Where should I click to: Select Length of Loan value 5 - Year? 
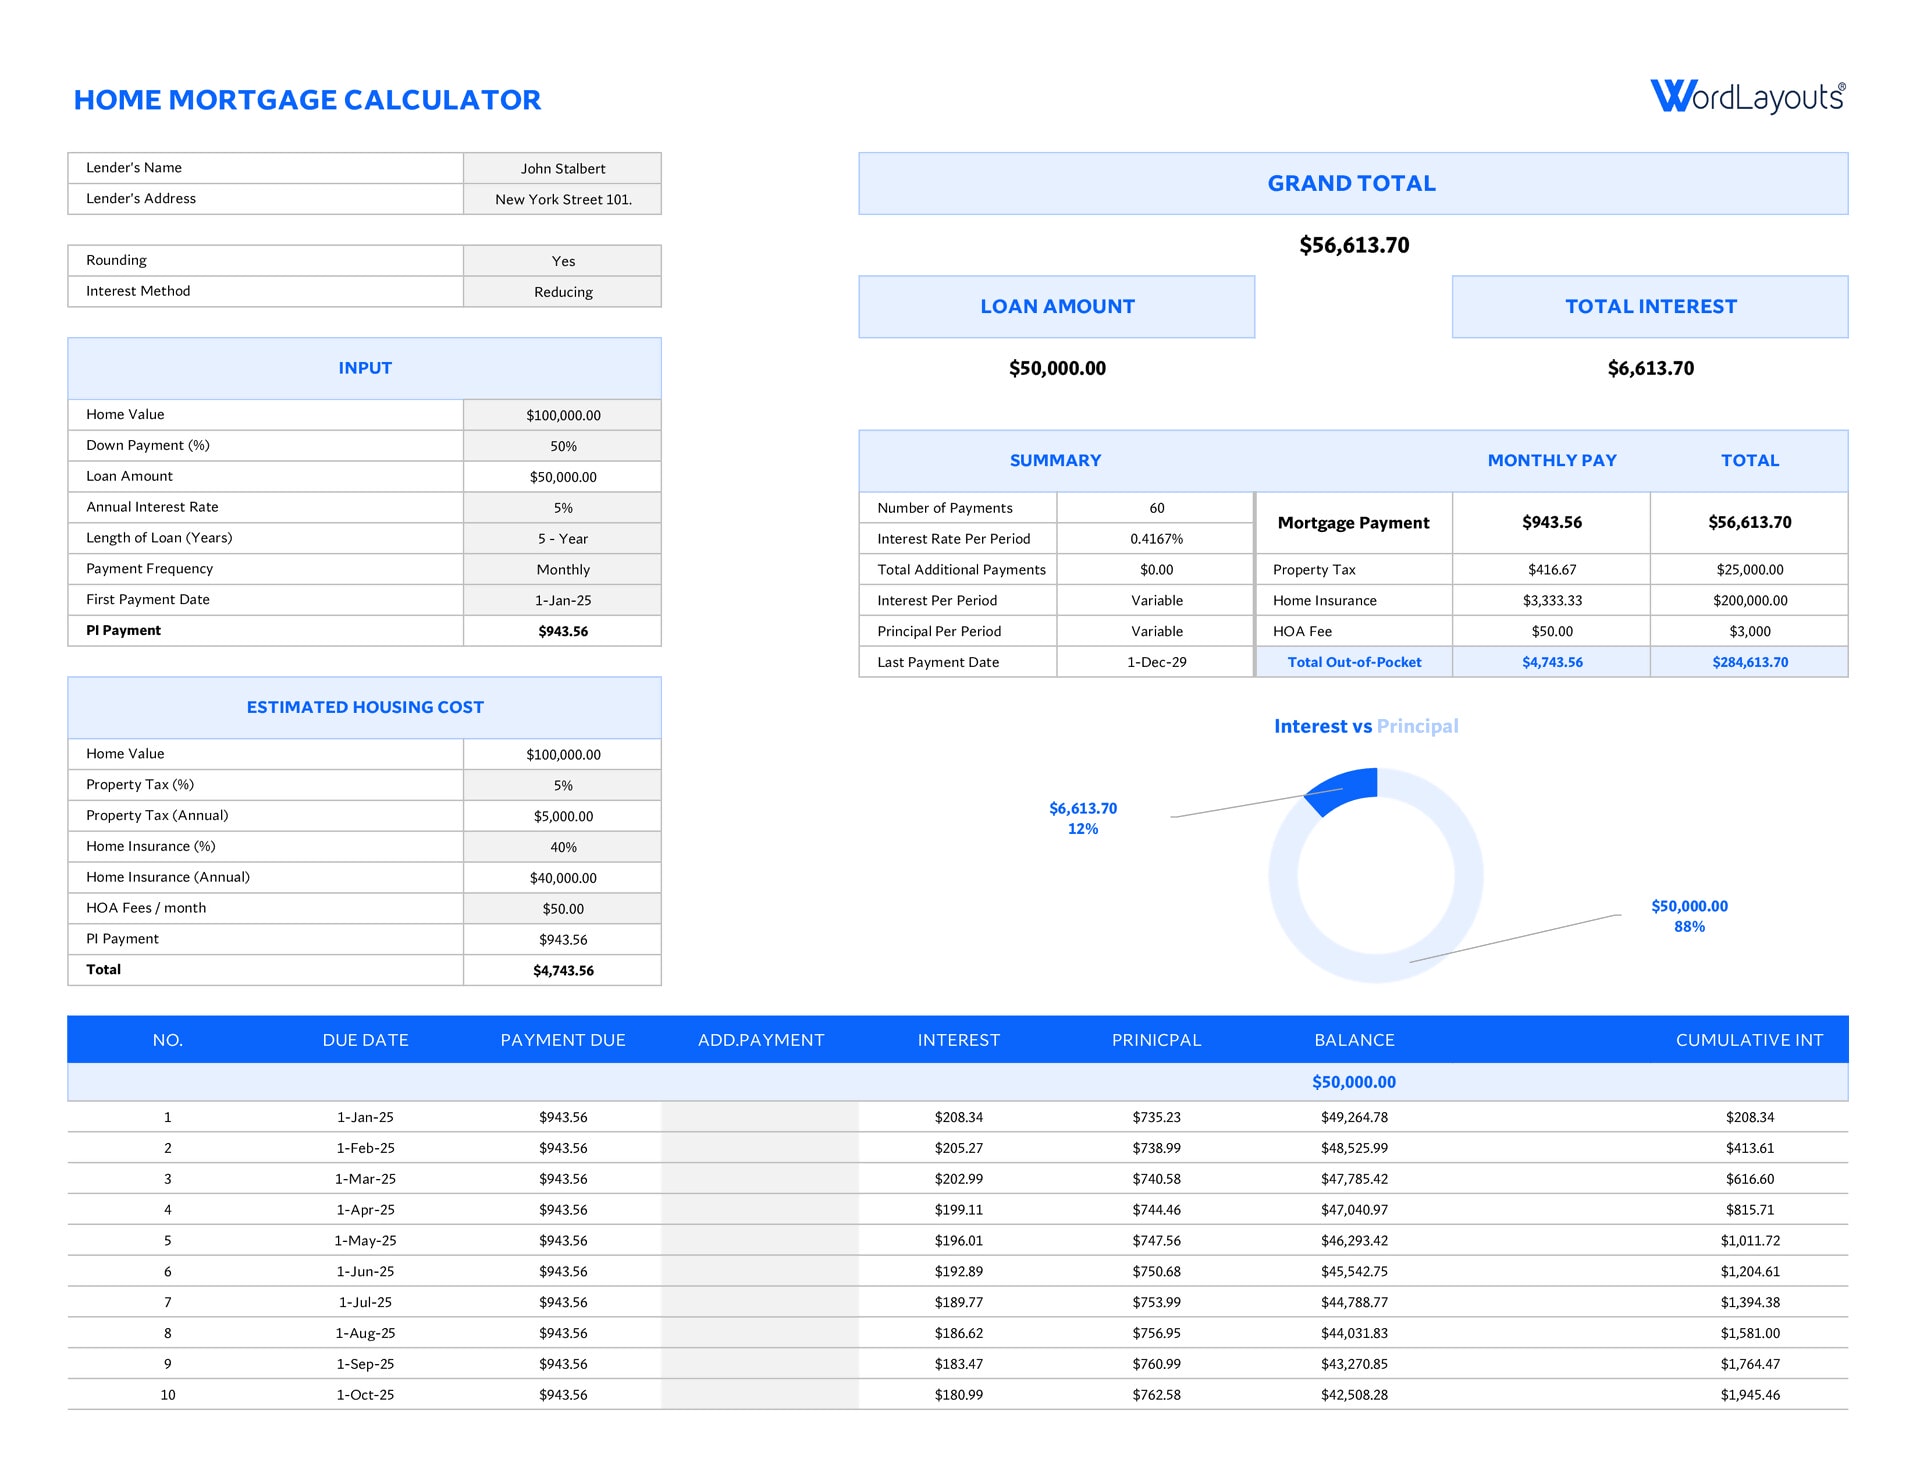562,538
